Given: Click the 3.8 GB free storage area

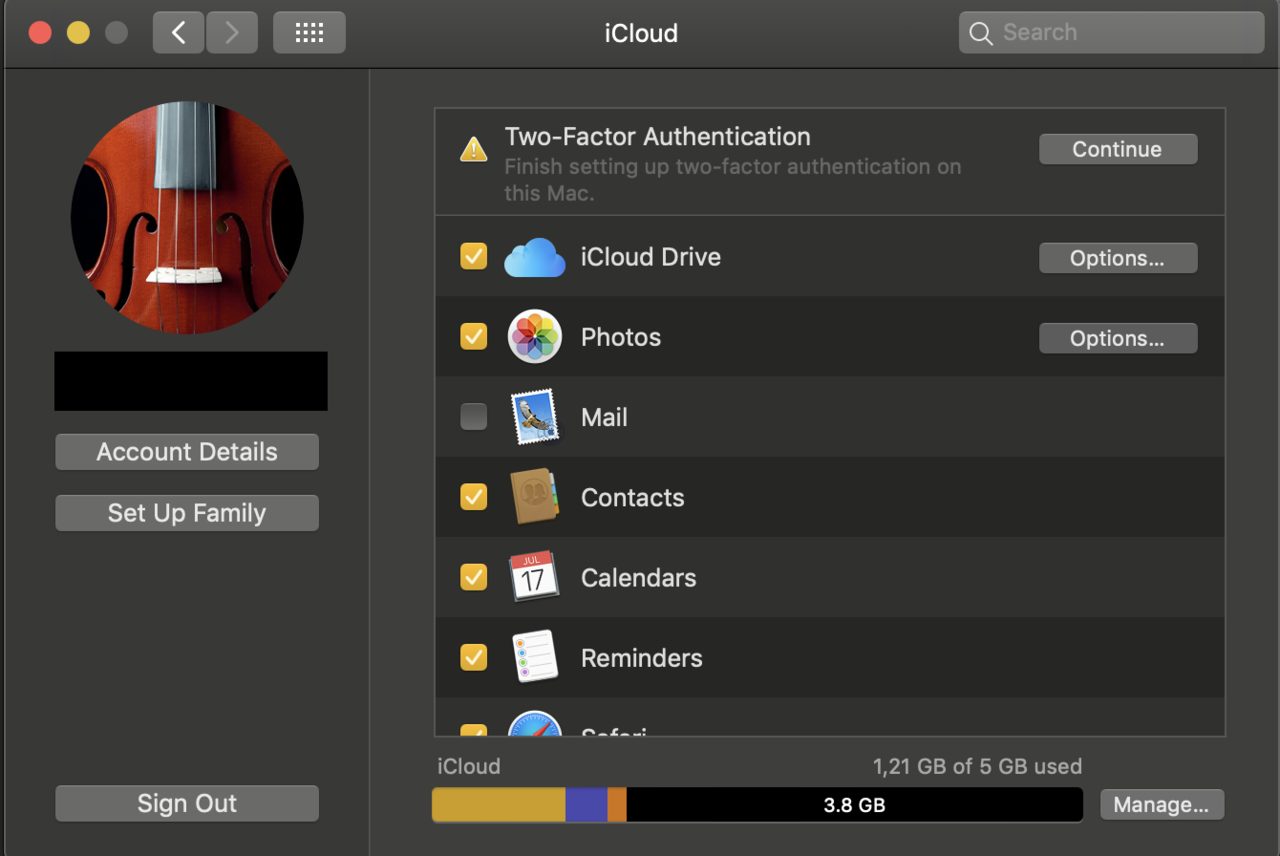Looking at the screenshot, I should (x=854, y=805).
